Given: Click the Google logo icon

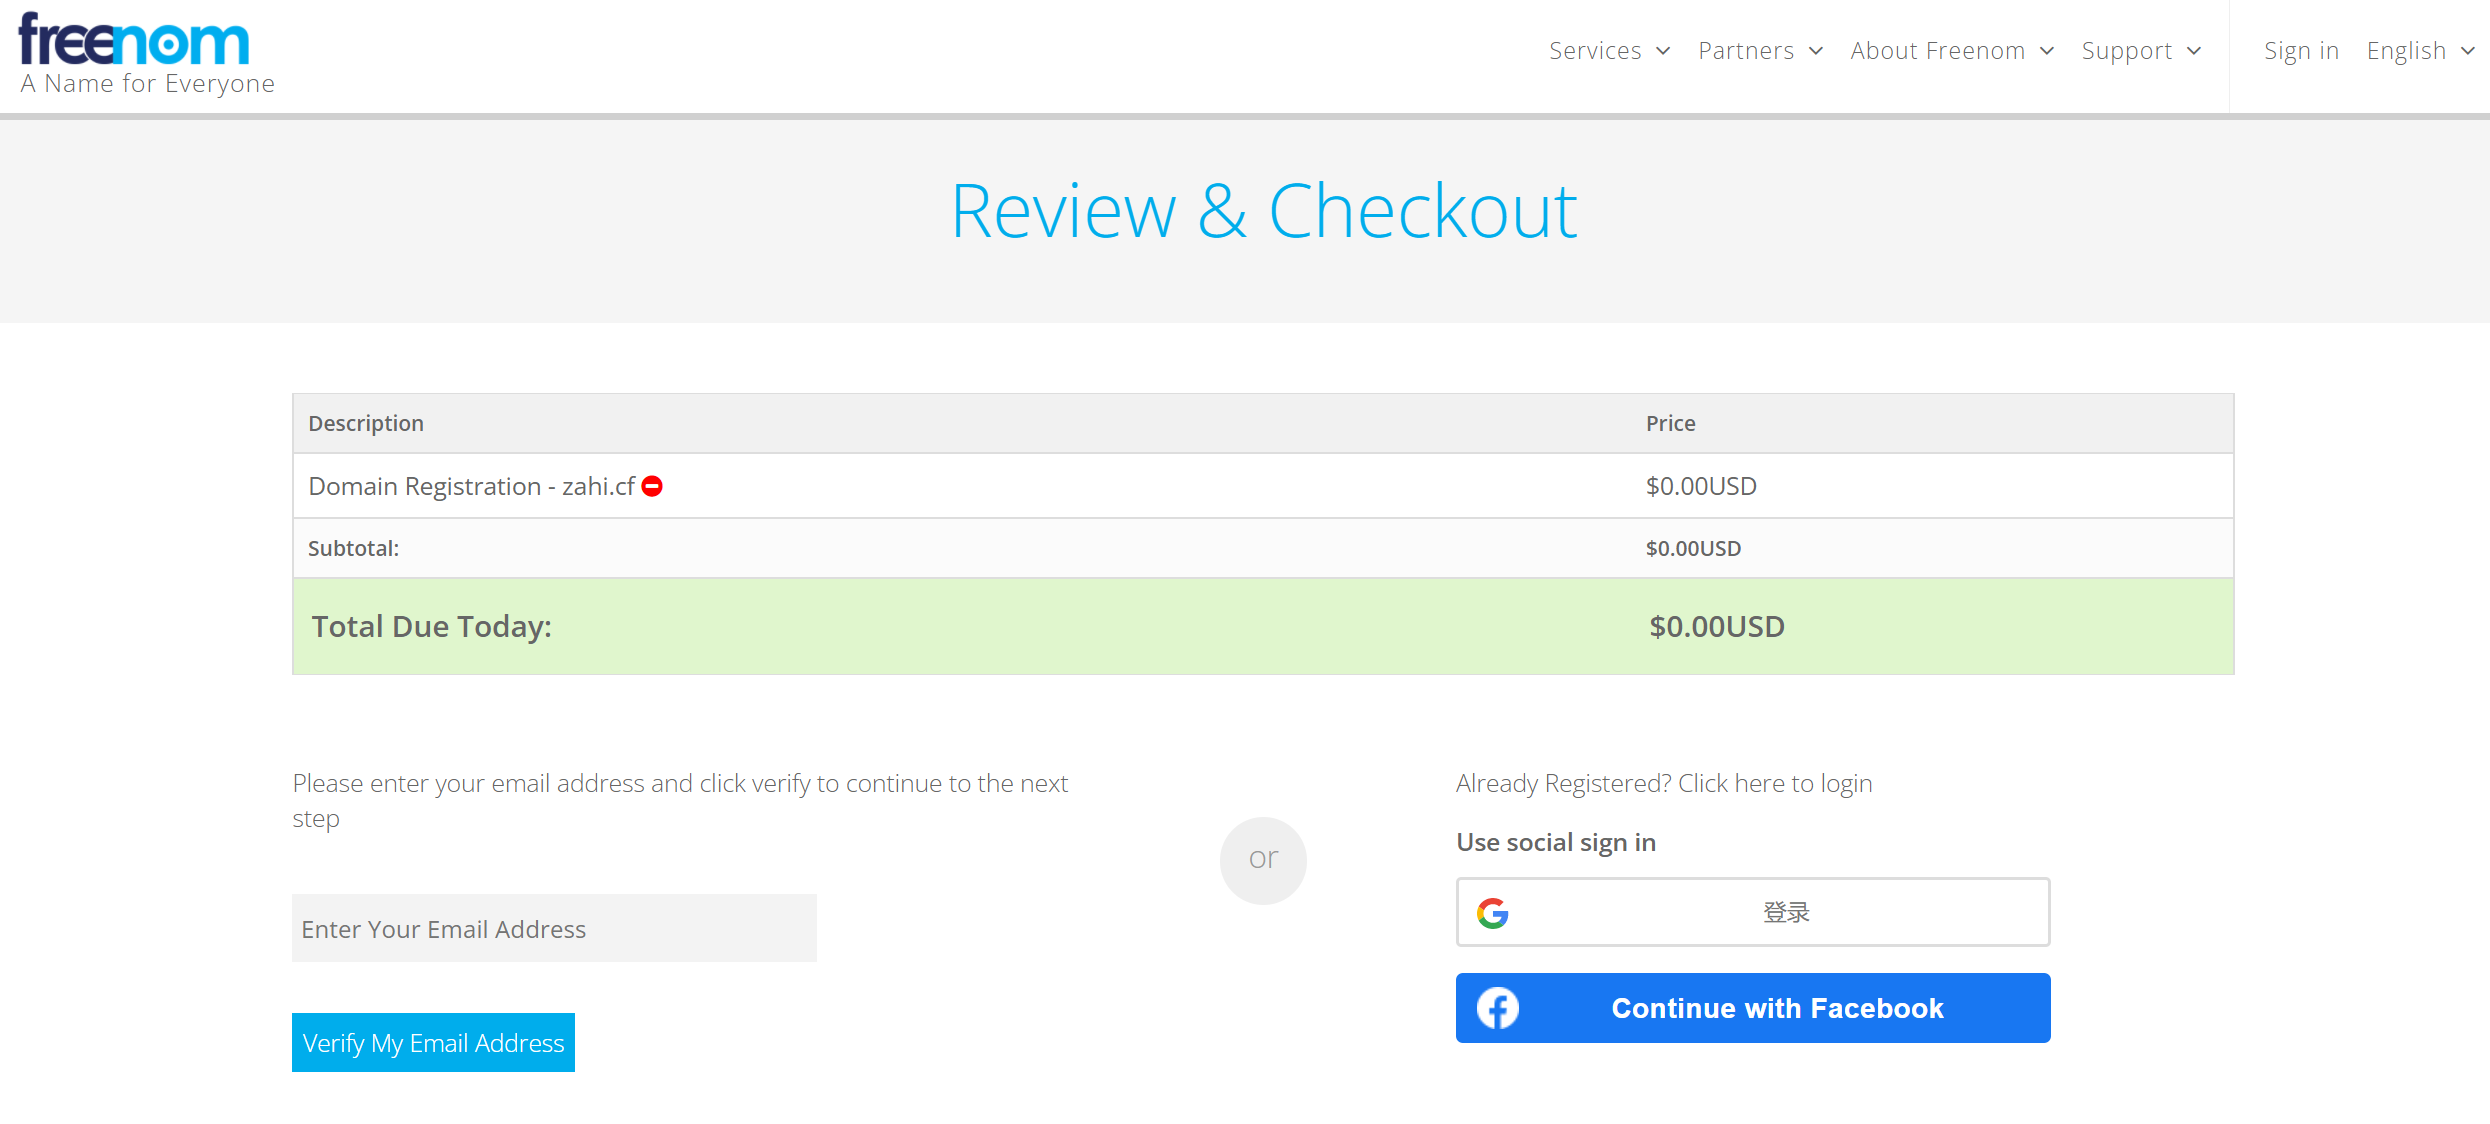Looking at the screenshot, I should click(1493, 912).
